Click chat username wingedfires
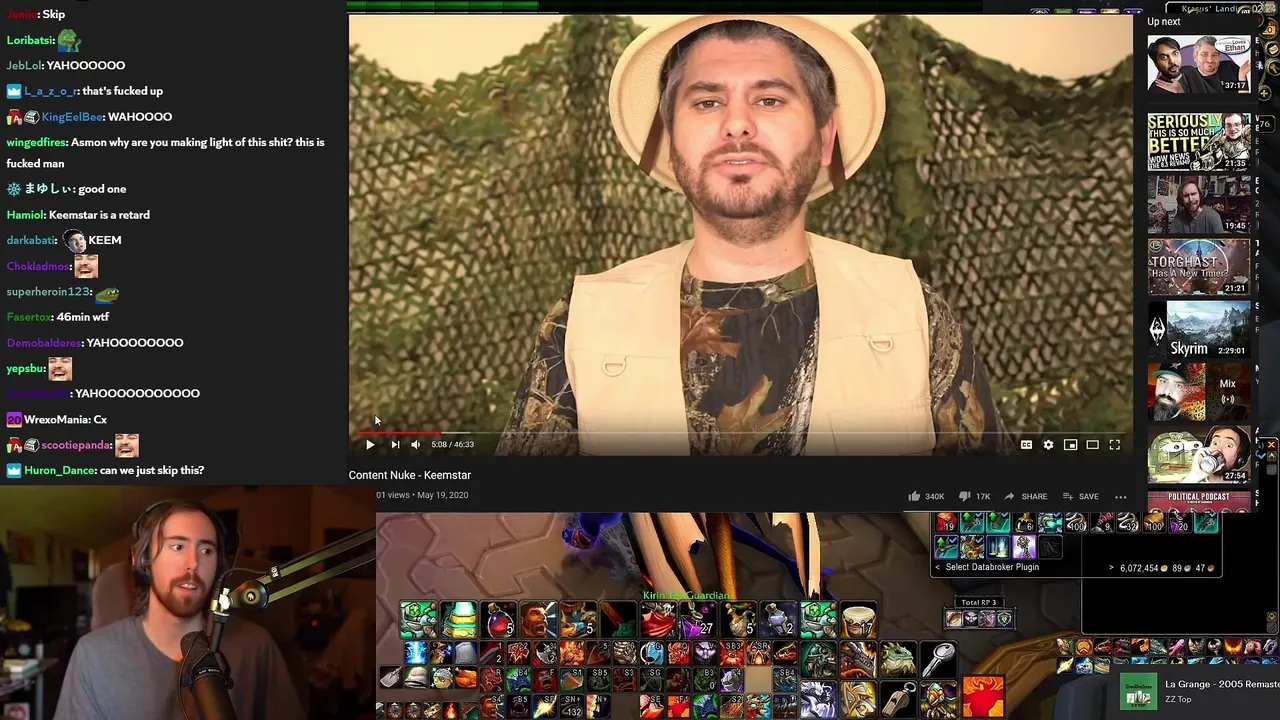The image size is (1280, 720). tap(36, 142)
